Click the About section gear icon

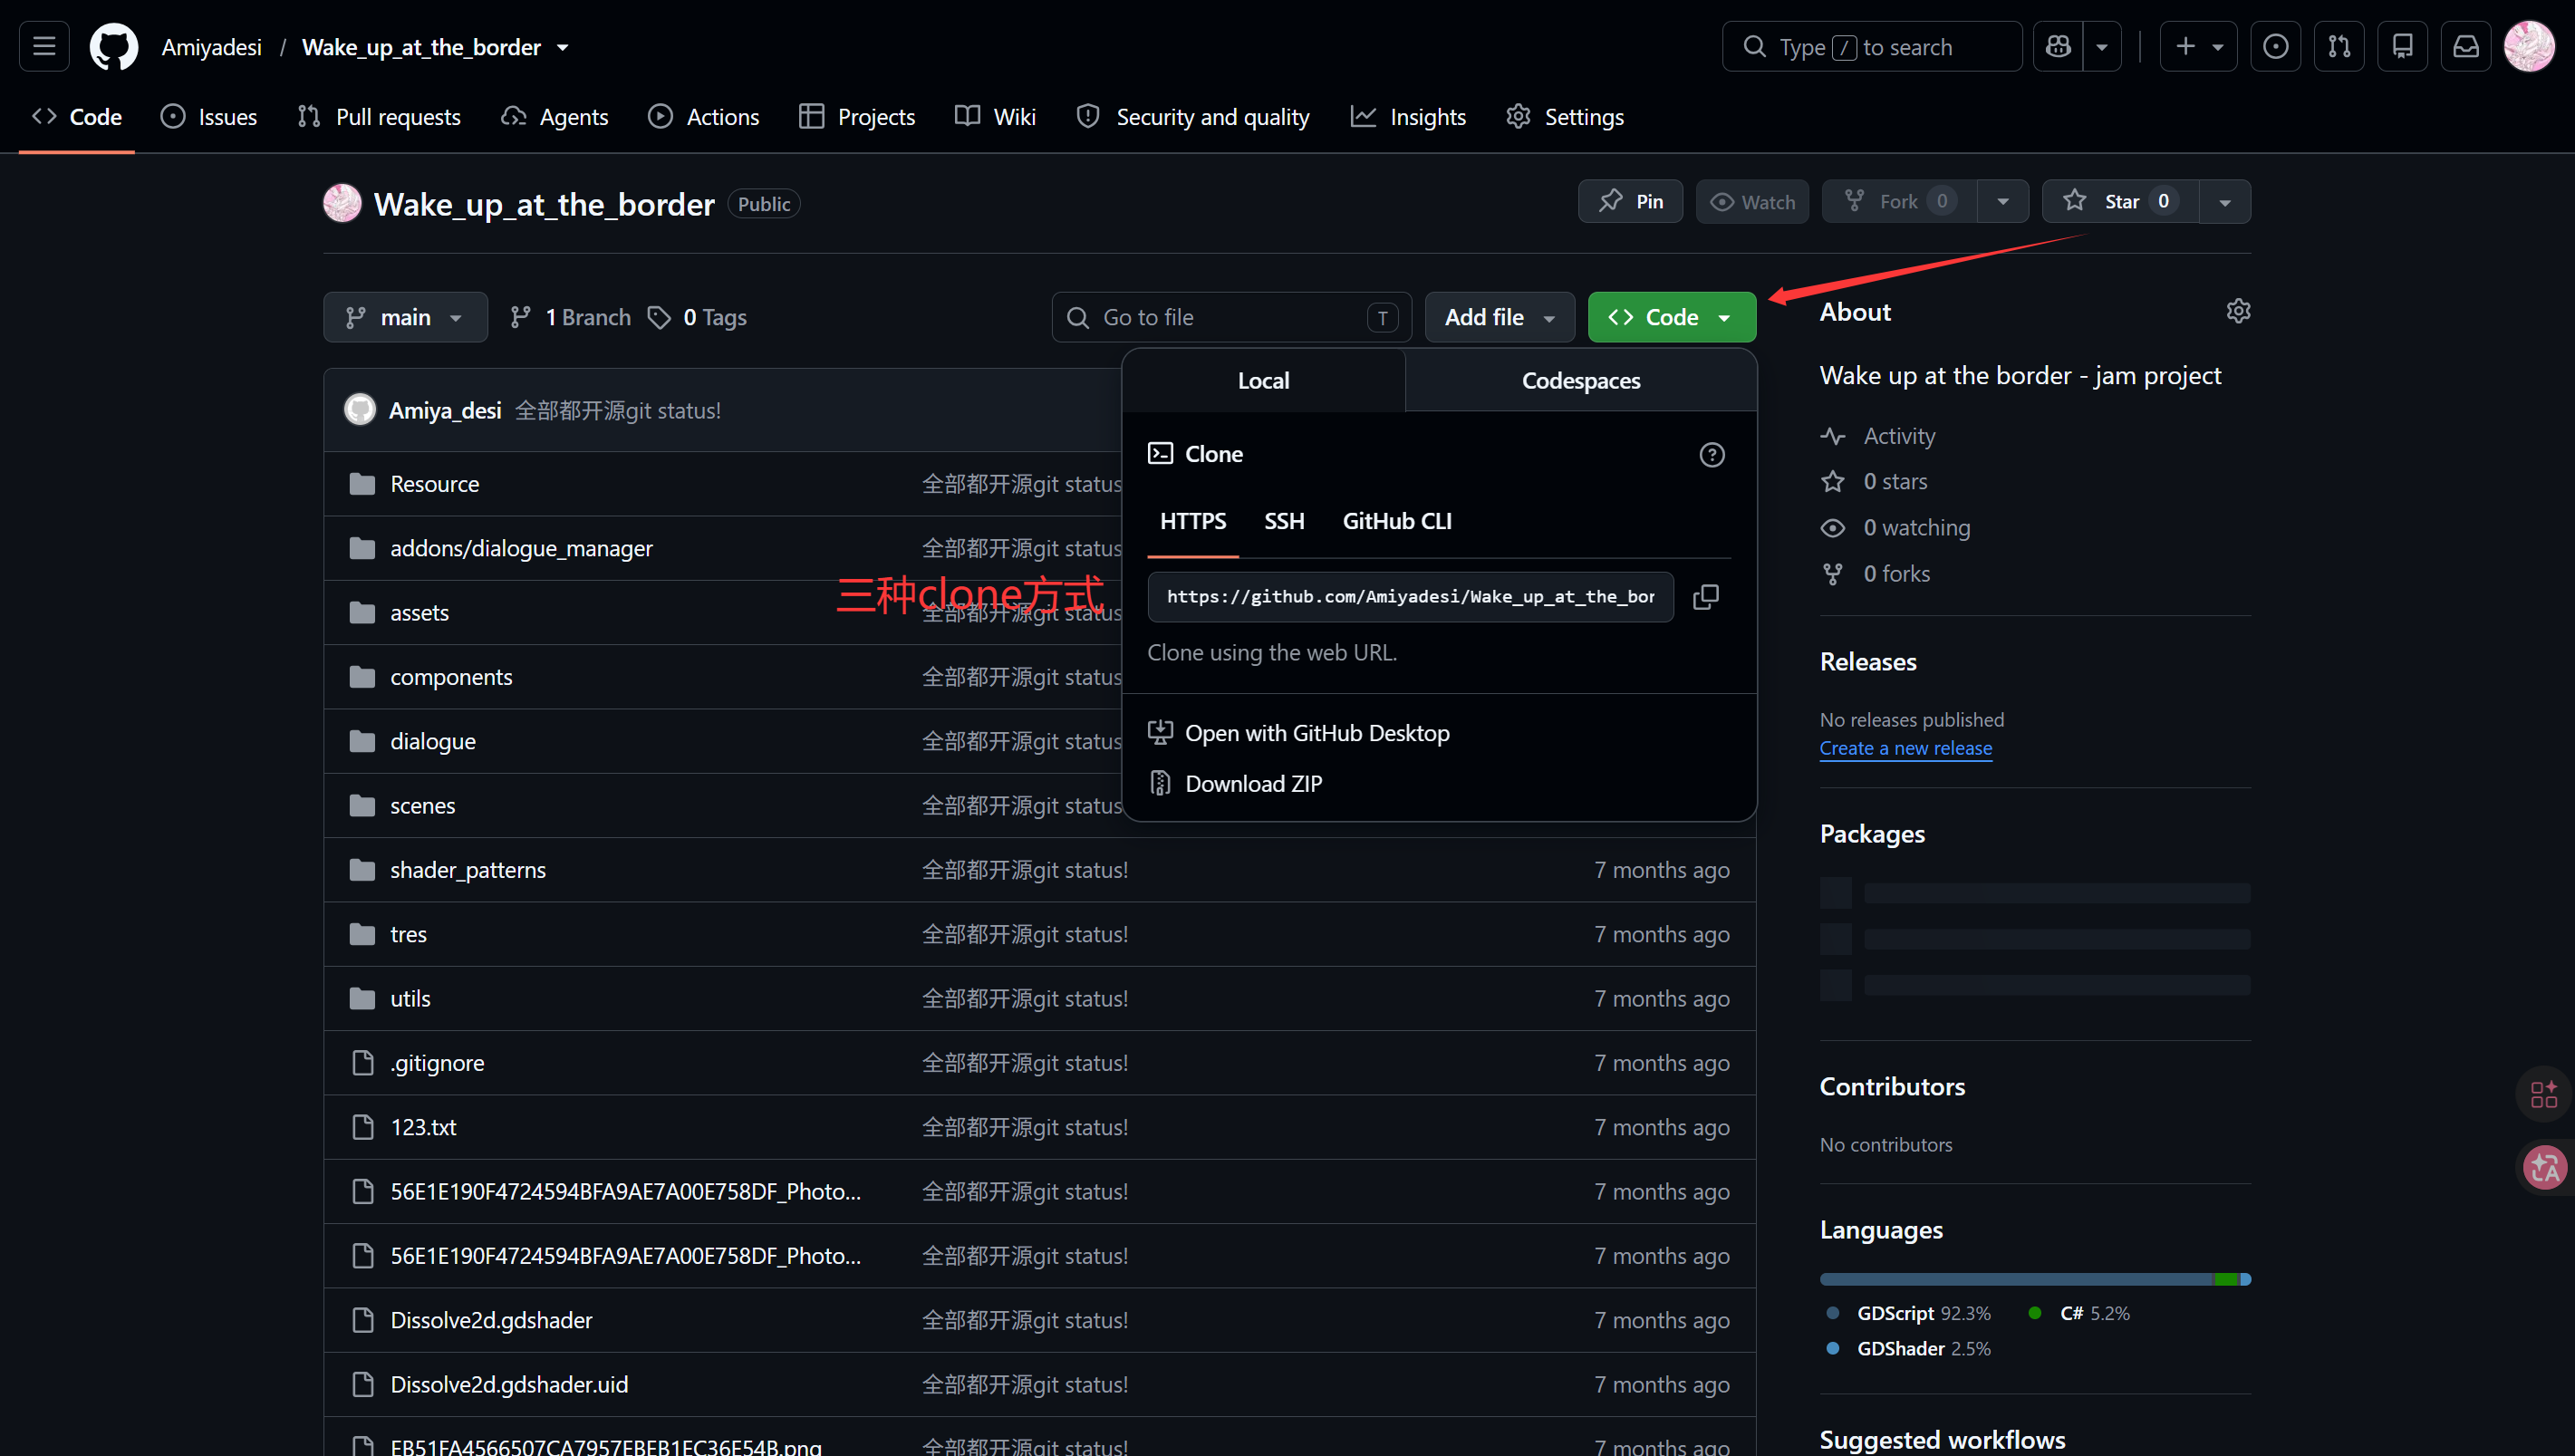point(2238,311)
